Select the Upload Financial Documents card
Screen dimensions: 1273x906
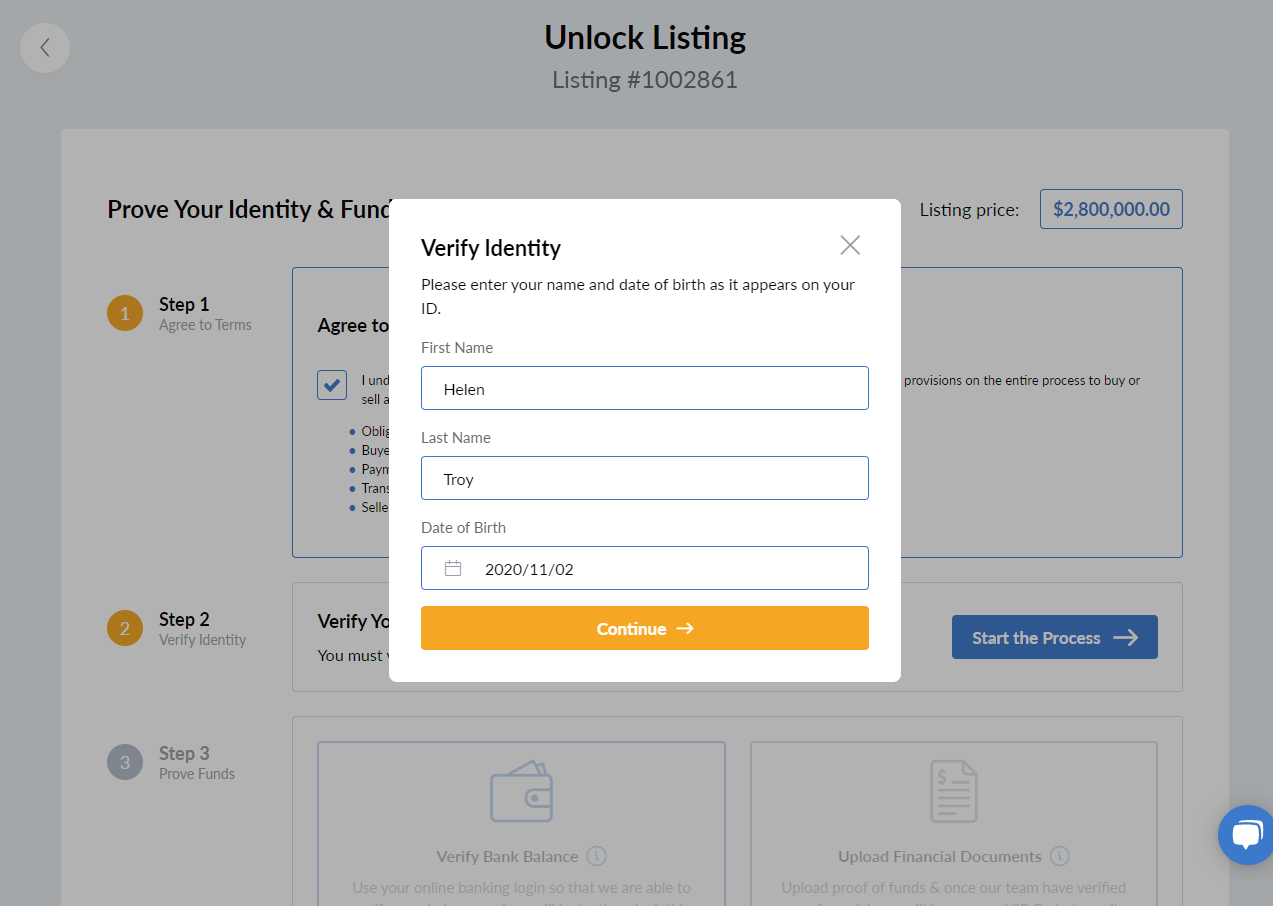(954, 823)
